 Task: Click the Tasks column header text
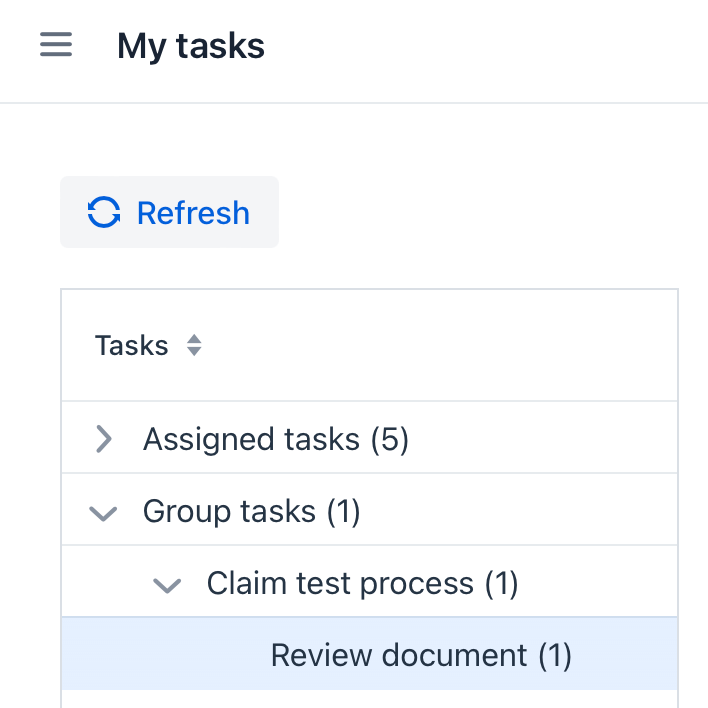(131, 346)
